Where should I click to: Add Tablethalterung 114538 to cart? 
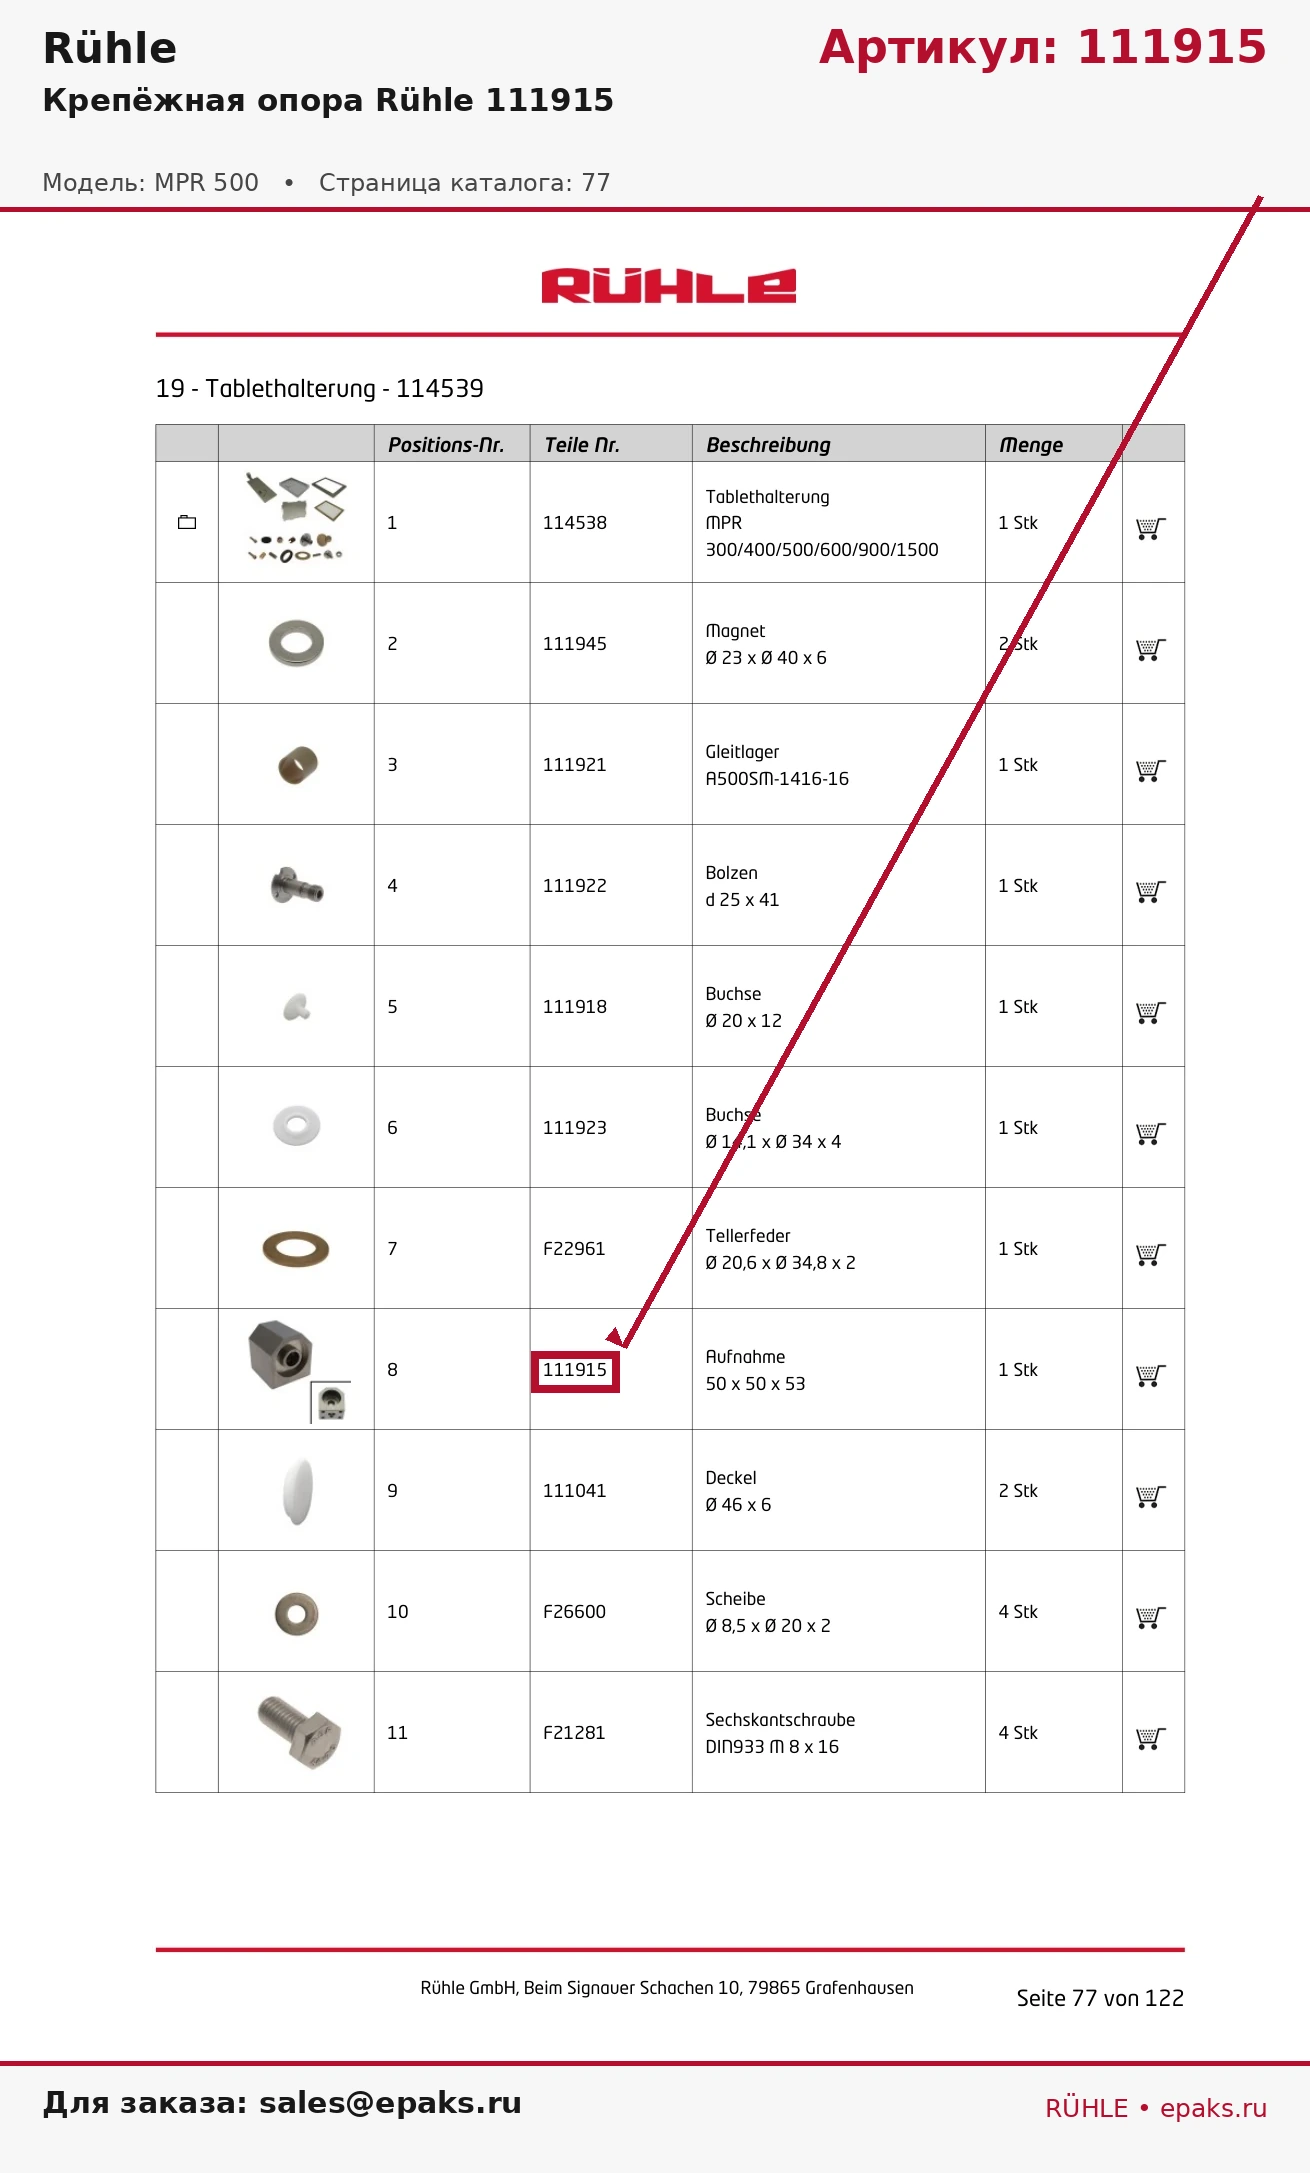click(1151, 528)
